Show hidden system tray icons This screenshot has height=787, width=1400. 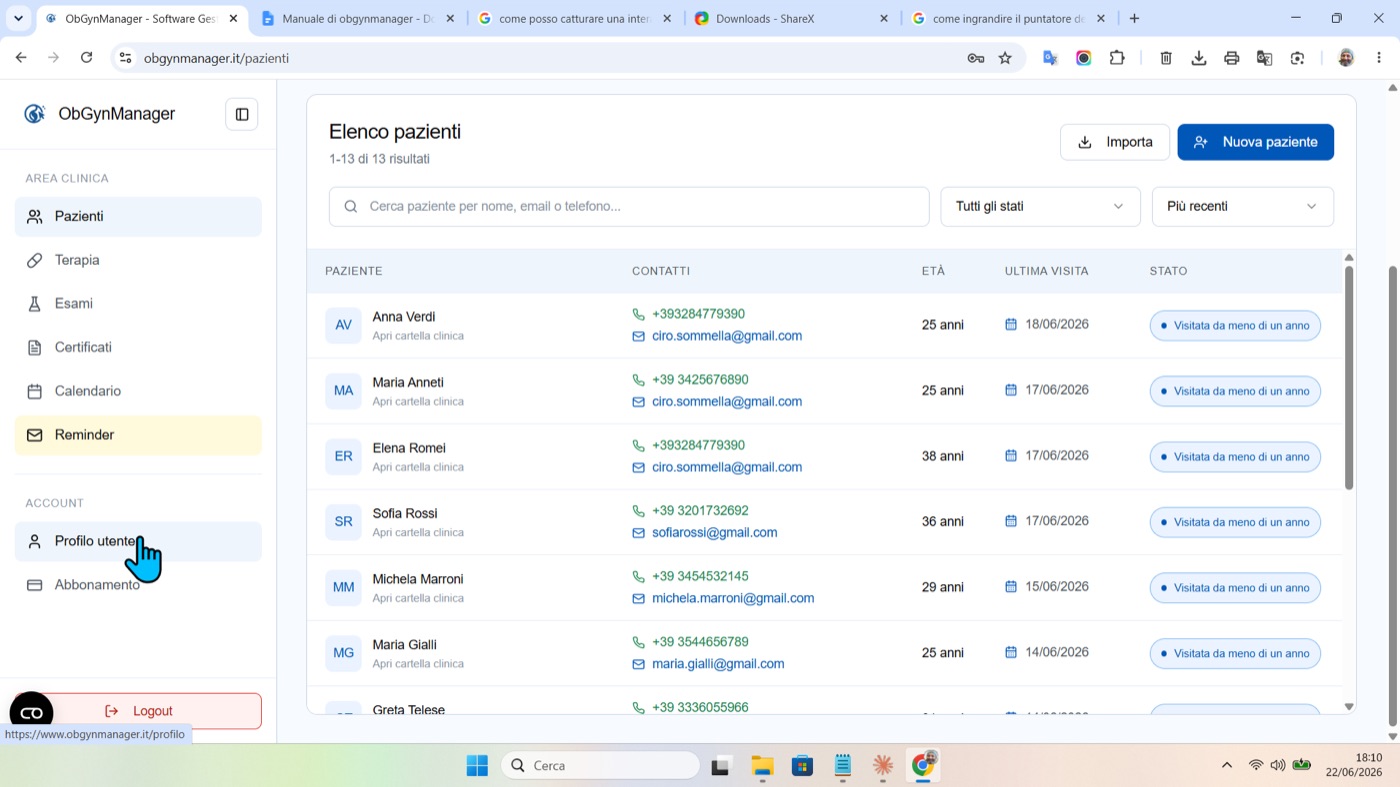1227,766
